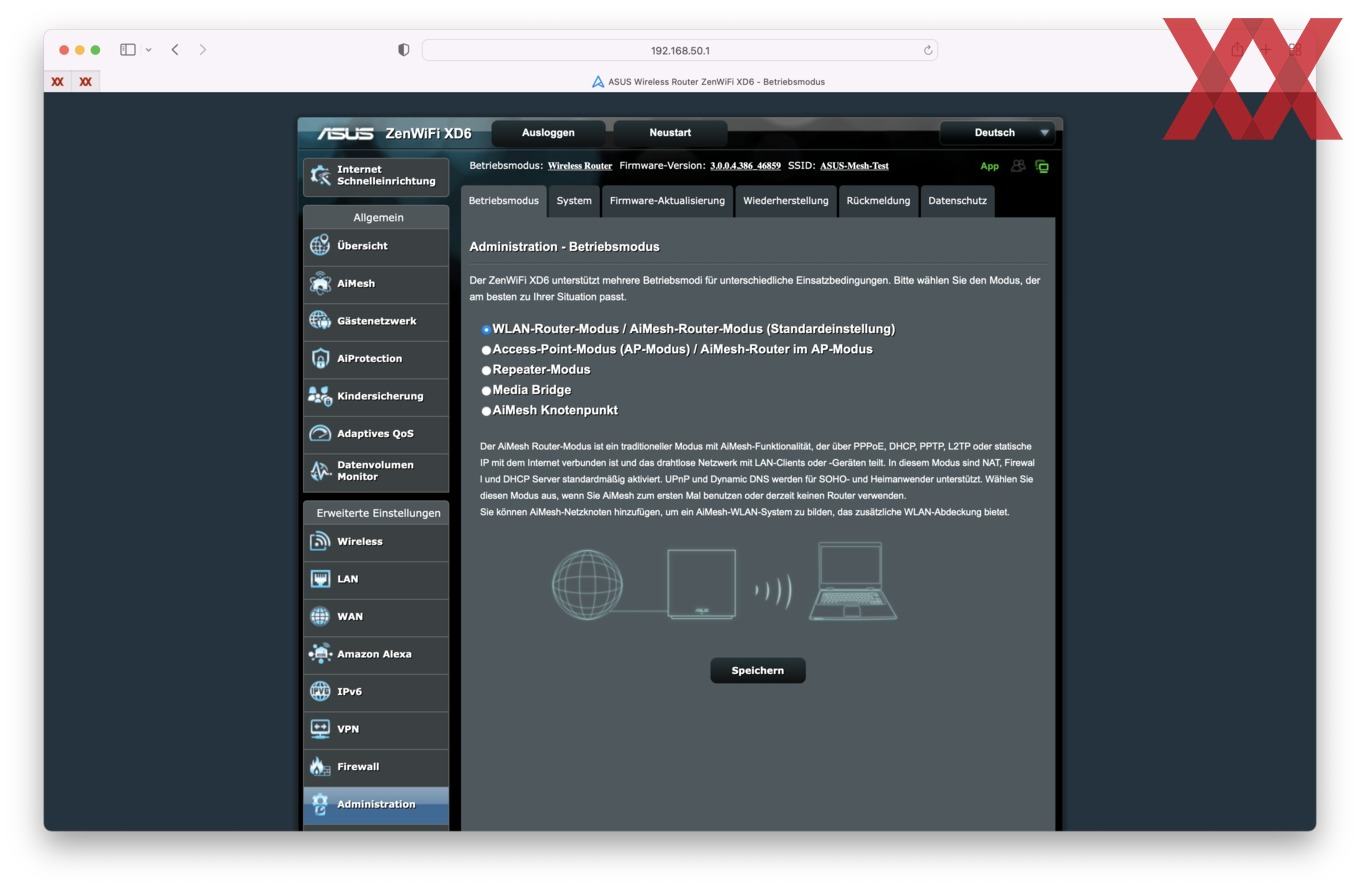The height and width of the screenshot is (889, 1360).
Task: Open the Administration gear icon
Action: click(320, 804)
